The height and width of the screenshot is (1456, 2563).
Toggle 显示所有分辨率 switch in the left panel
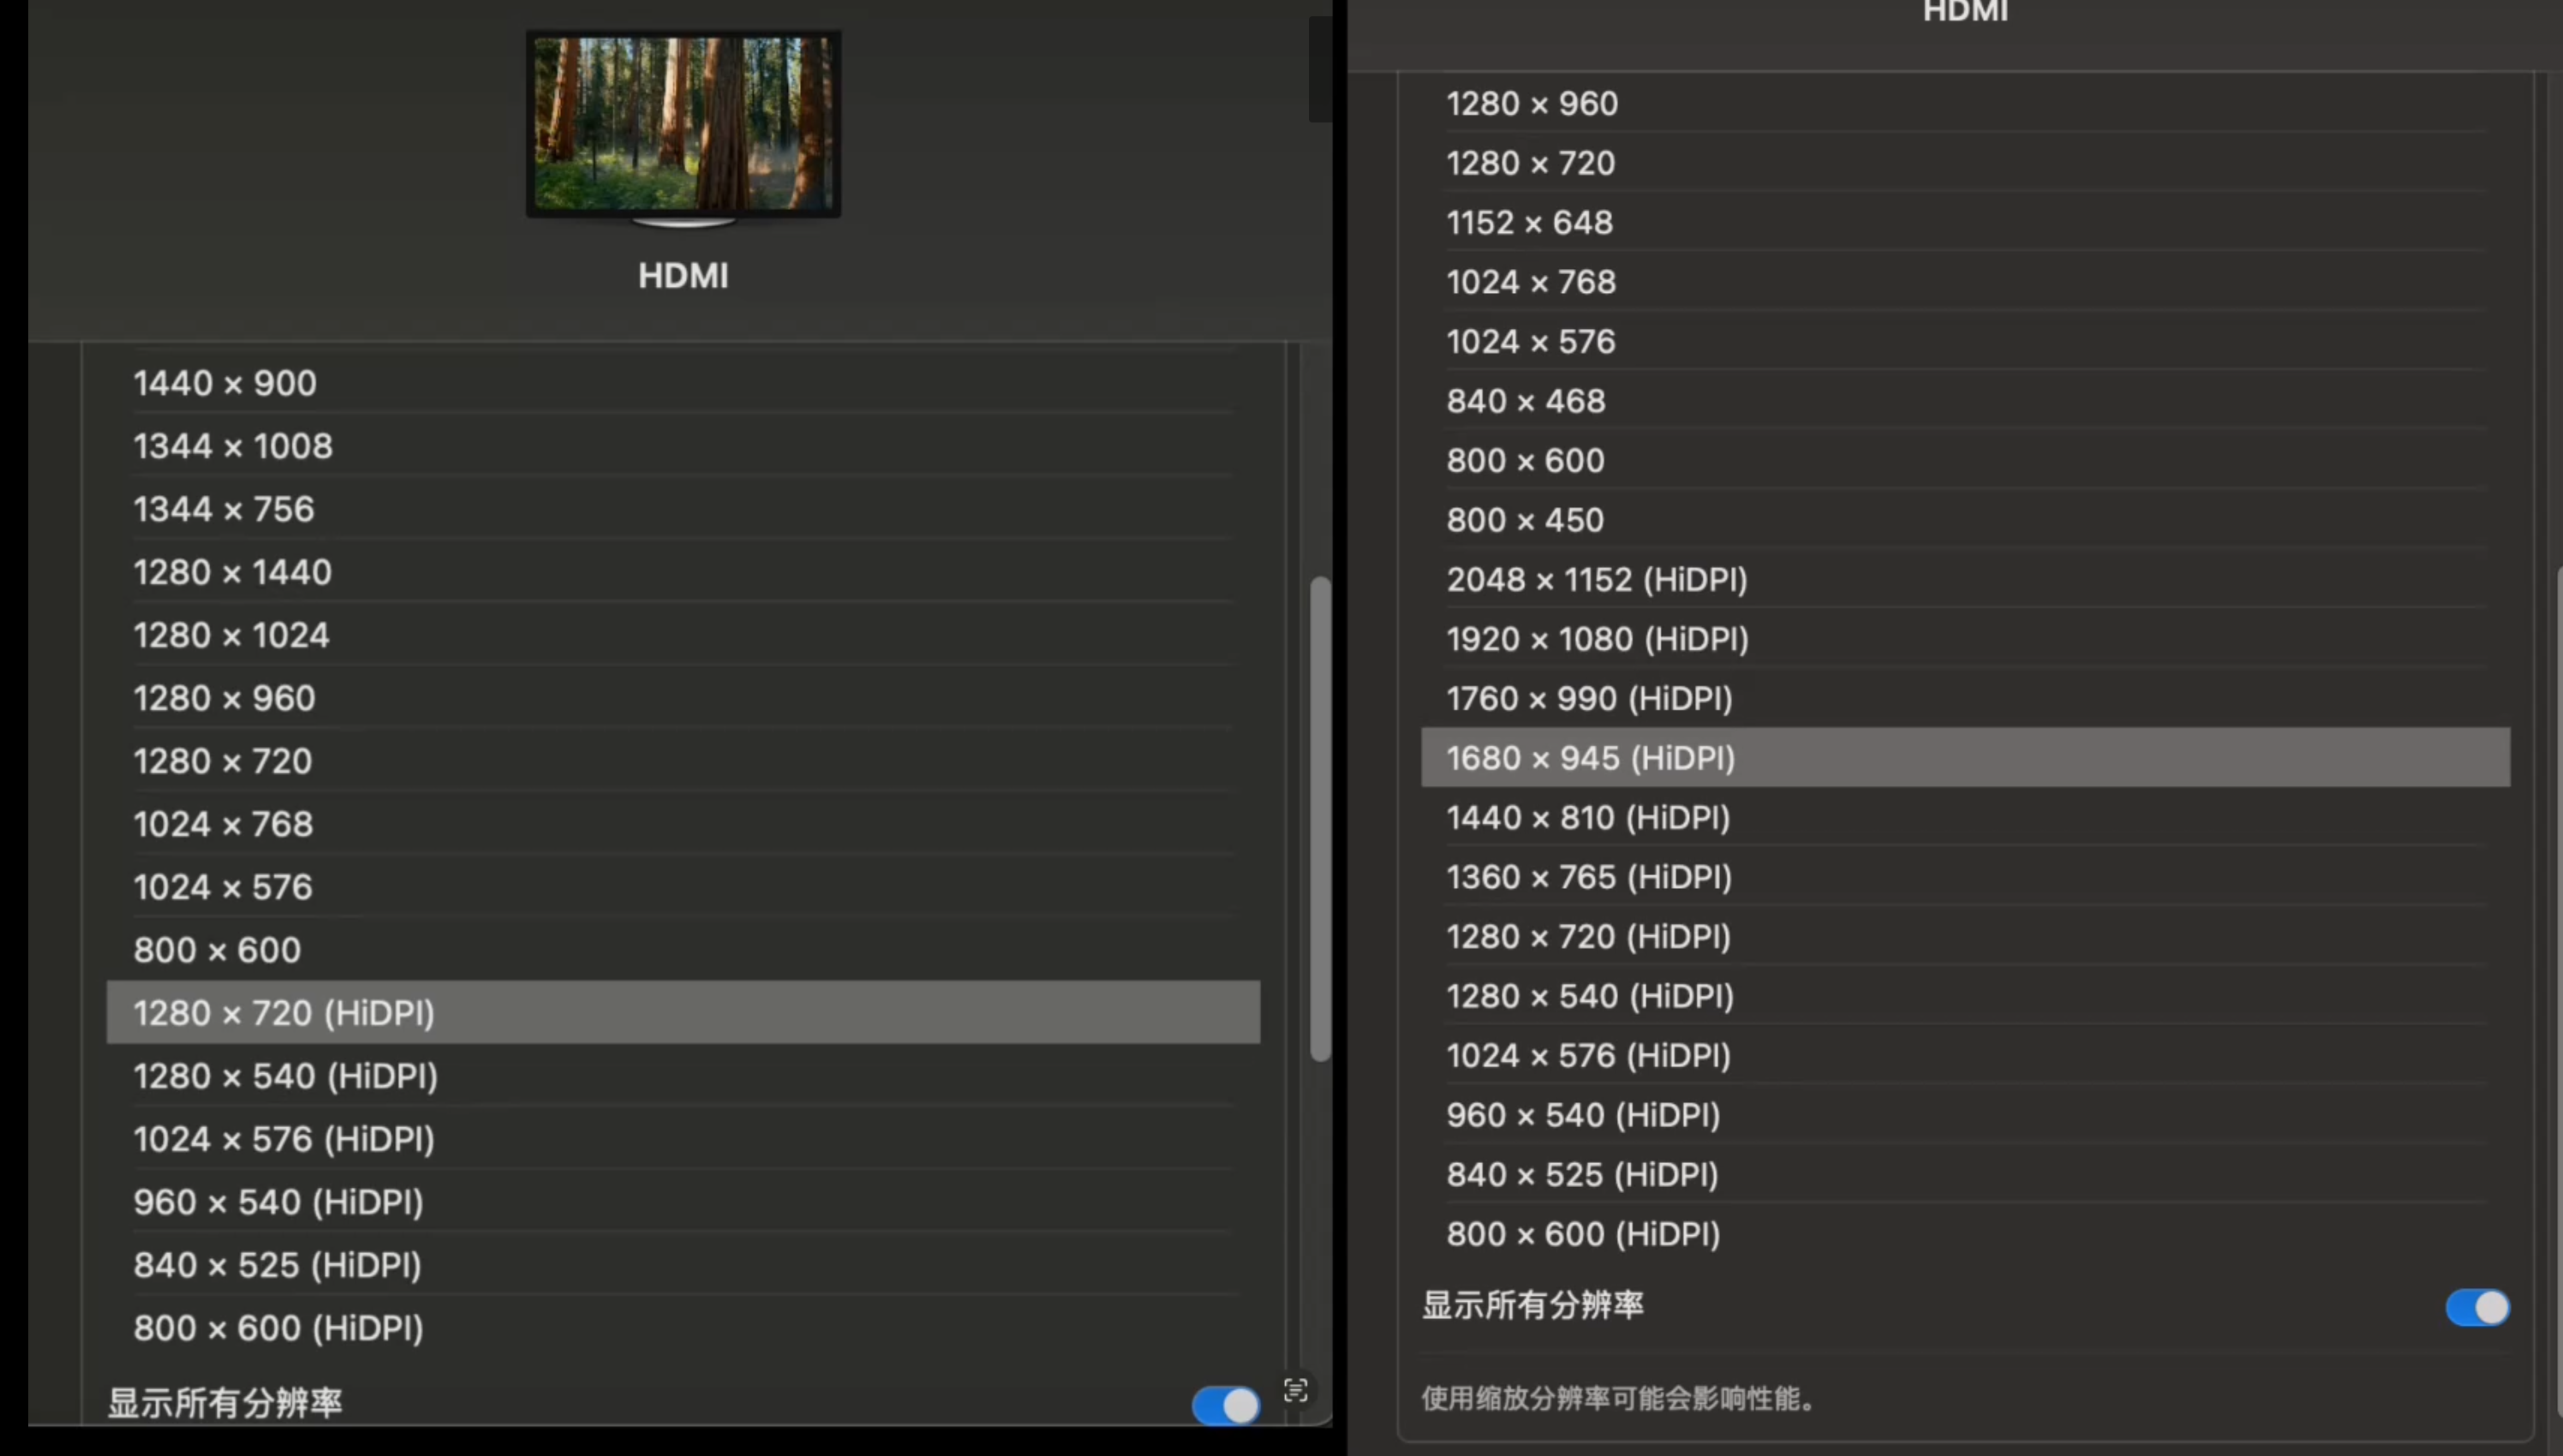[1226, 1405]
